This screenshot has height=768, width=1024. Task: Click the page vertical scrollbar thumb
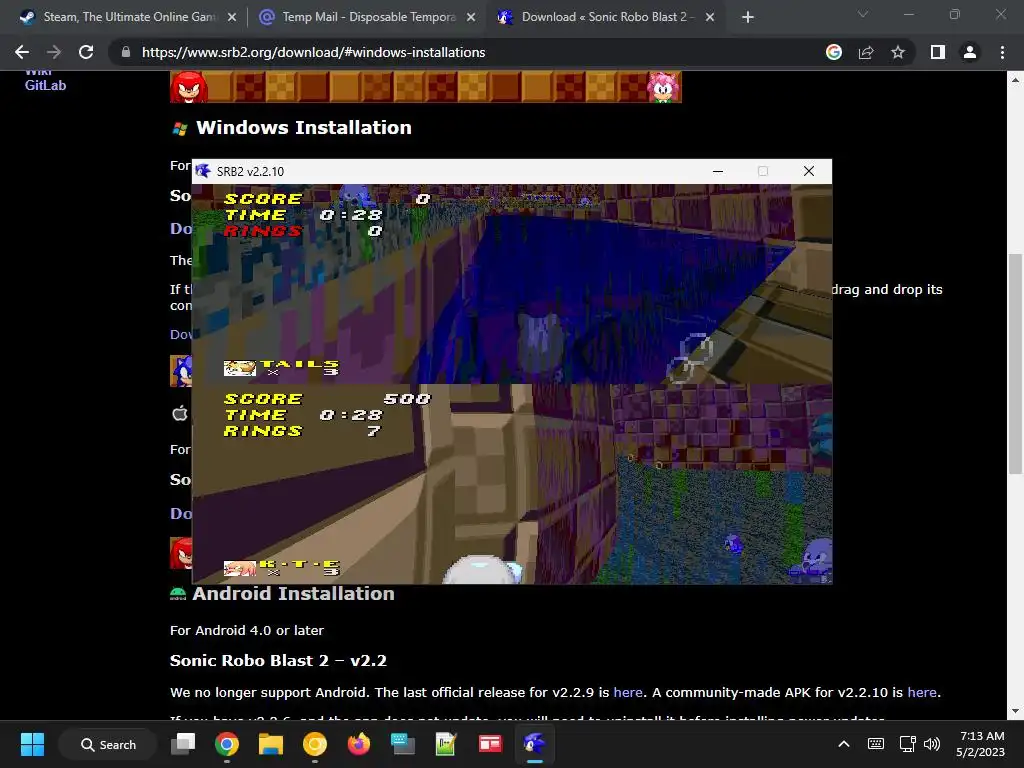click(x=1015, y=364)
